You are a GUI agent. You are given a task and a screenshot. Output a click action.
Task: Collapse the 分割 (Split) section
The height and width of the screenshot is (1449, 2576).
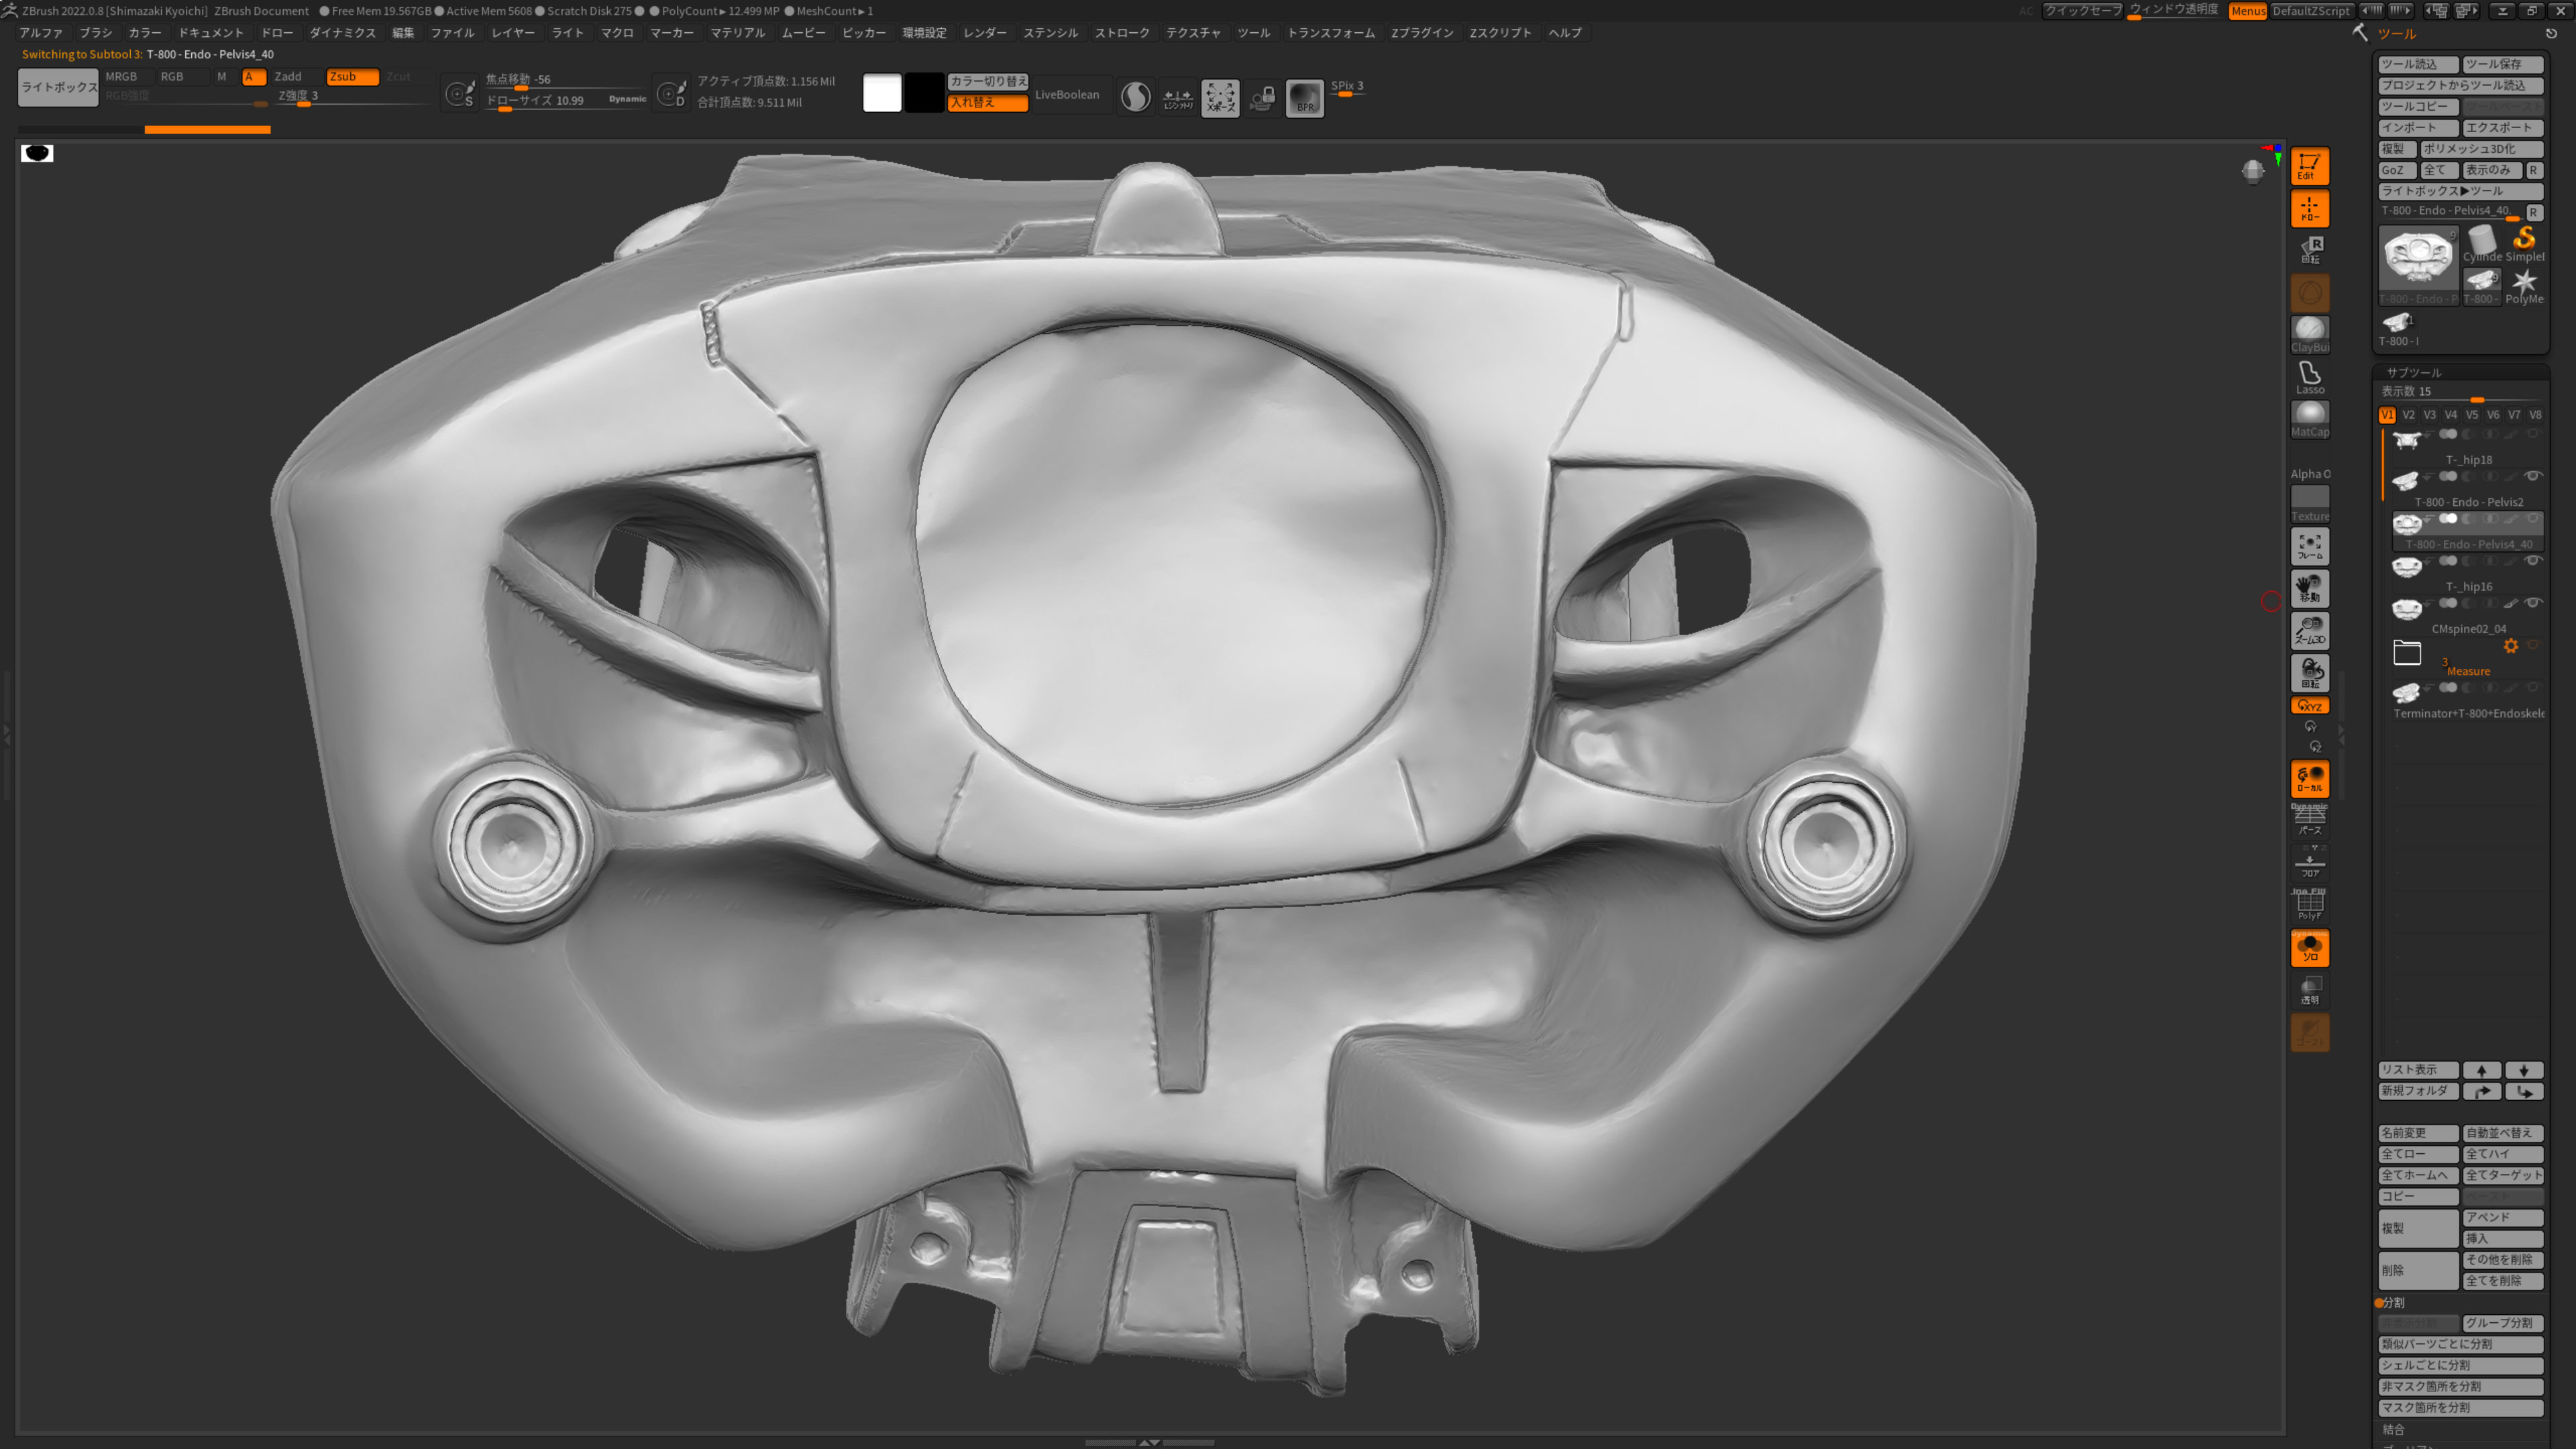[x=2392, y=1303]
